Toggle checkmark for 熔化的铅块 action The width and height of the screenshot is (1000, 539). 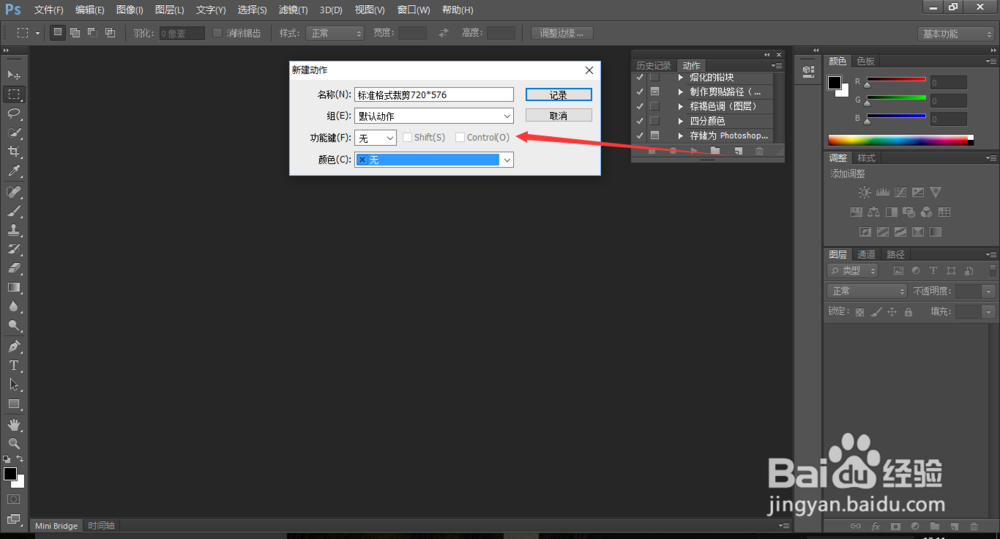(x=640, y=77)
